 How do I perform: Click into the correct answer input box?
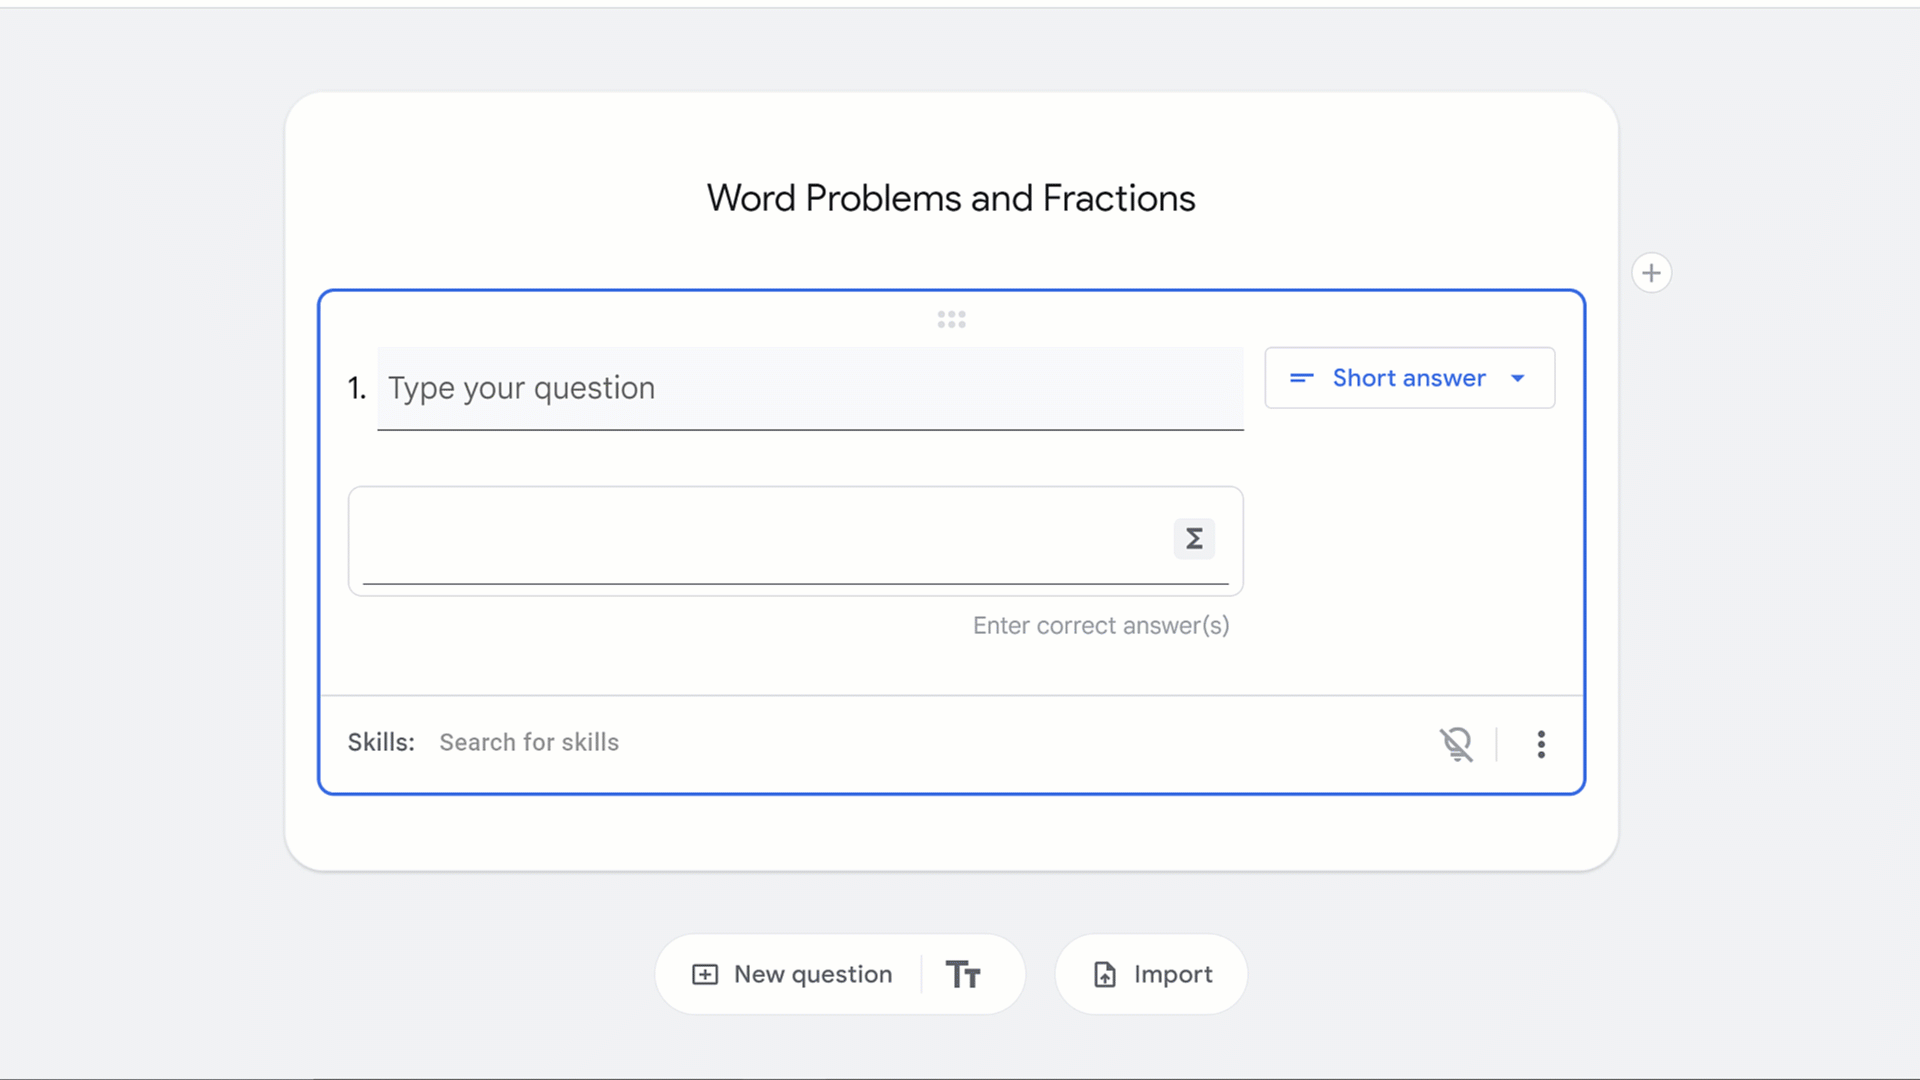760,540
